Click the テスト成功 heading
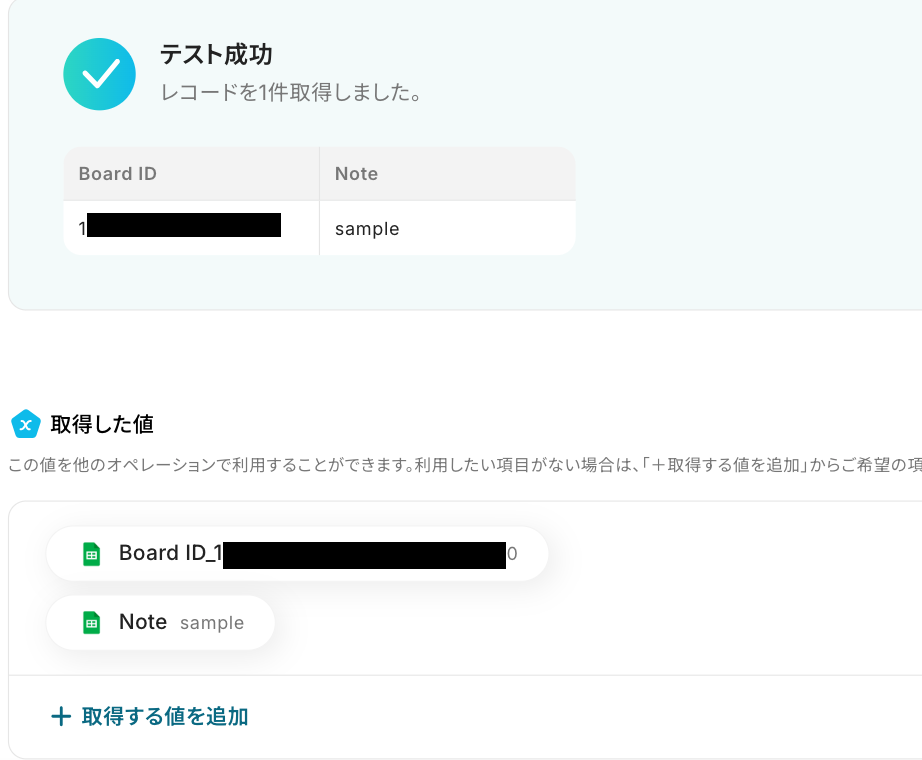This screenshot has height=760, width=922. [x=217, y=55]
